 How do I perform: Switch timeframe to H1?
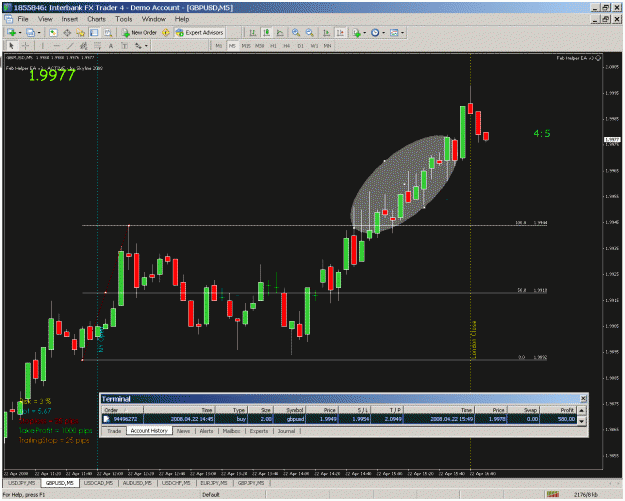click(273, 46)
